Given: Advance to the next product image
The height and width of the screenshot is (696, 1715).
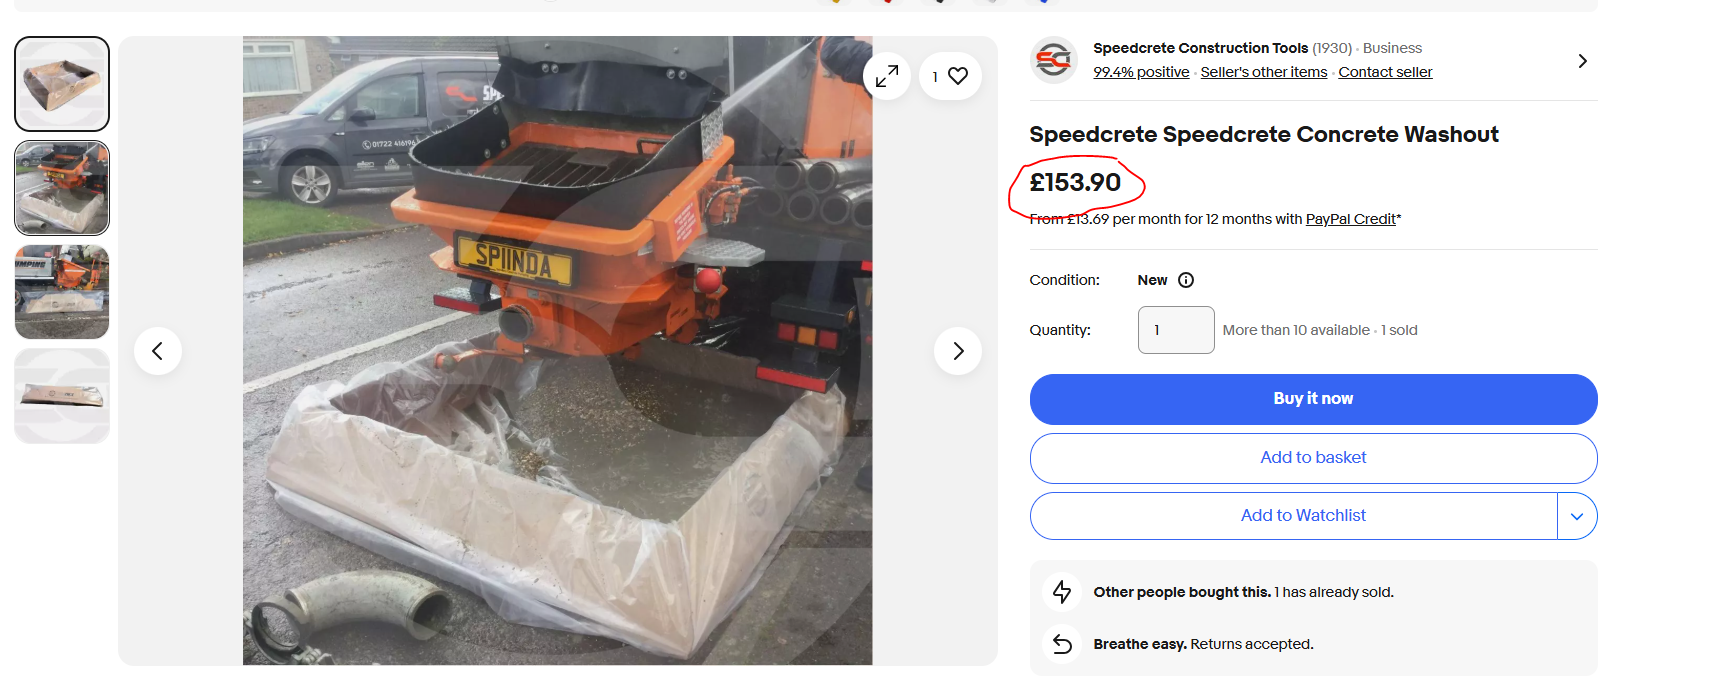Looking at the screenshot, I should (x=958, y=351).
